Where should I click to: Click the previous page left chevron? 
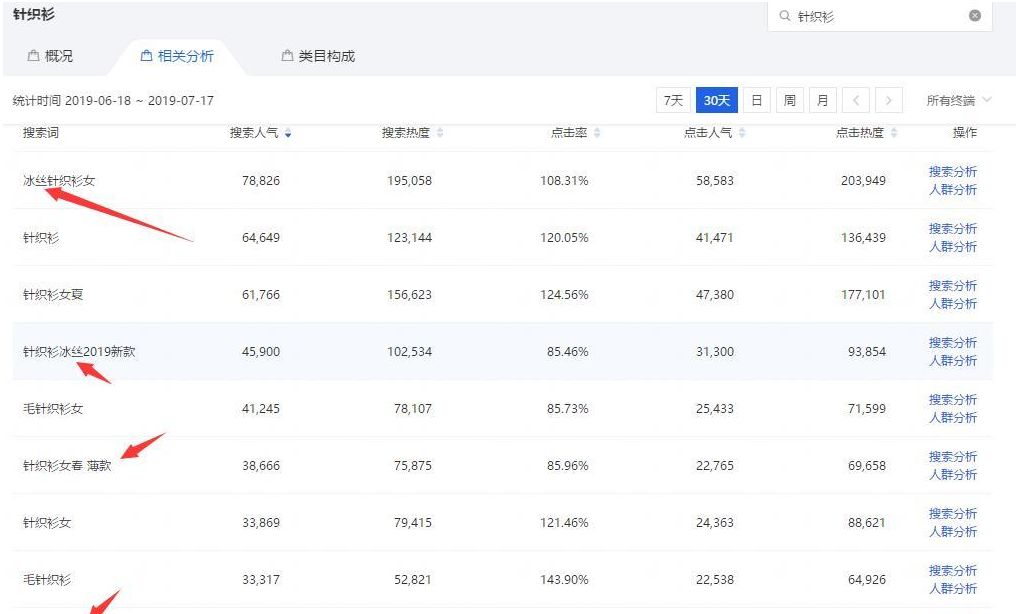[x=856, y=100]
